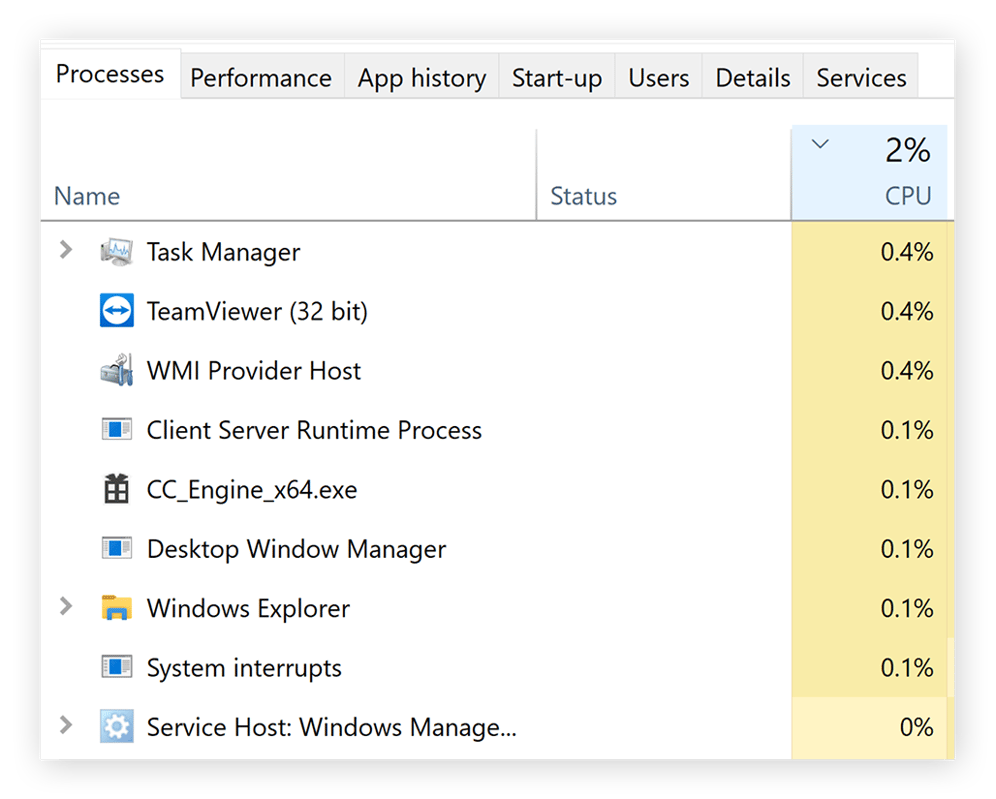
Task: Click the System interrupts icon
Action: click(x=117, y=667)
